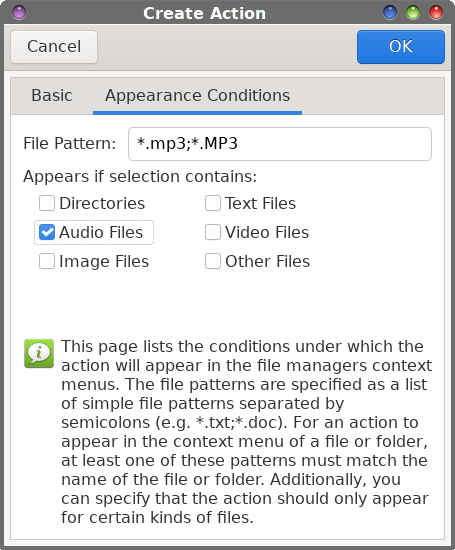Click the help description paragraph text

[x=247, y=432]
